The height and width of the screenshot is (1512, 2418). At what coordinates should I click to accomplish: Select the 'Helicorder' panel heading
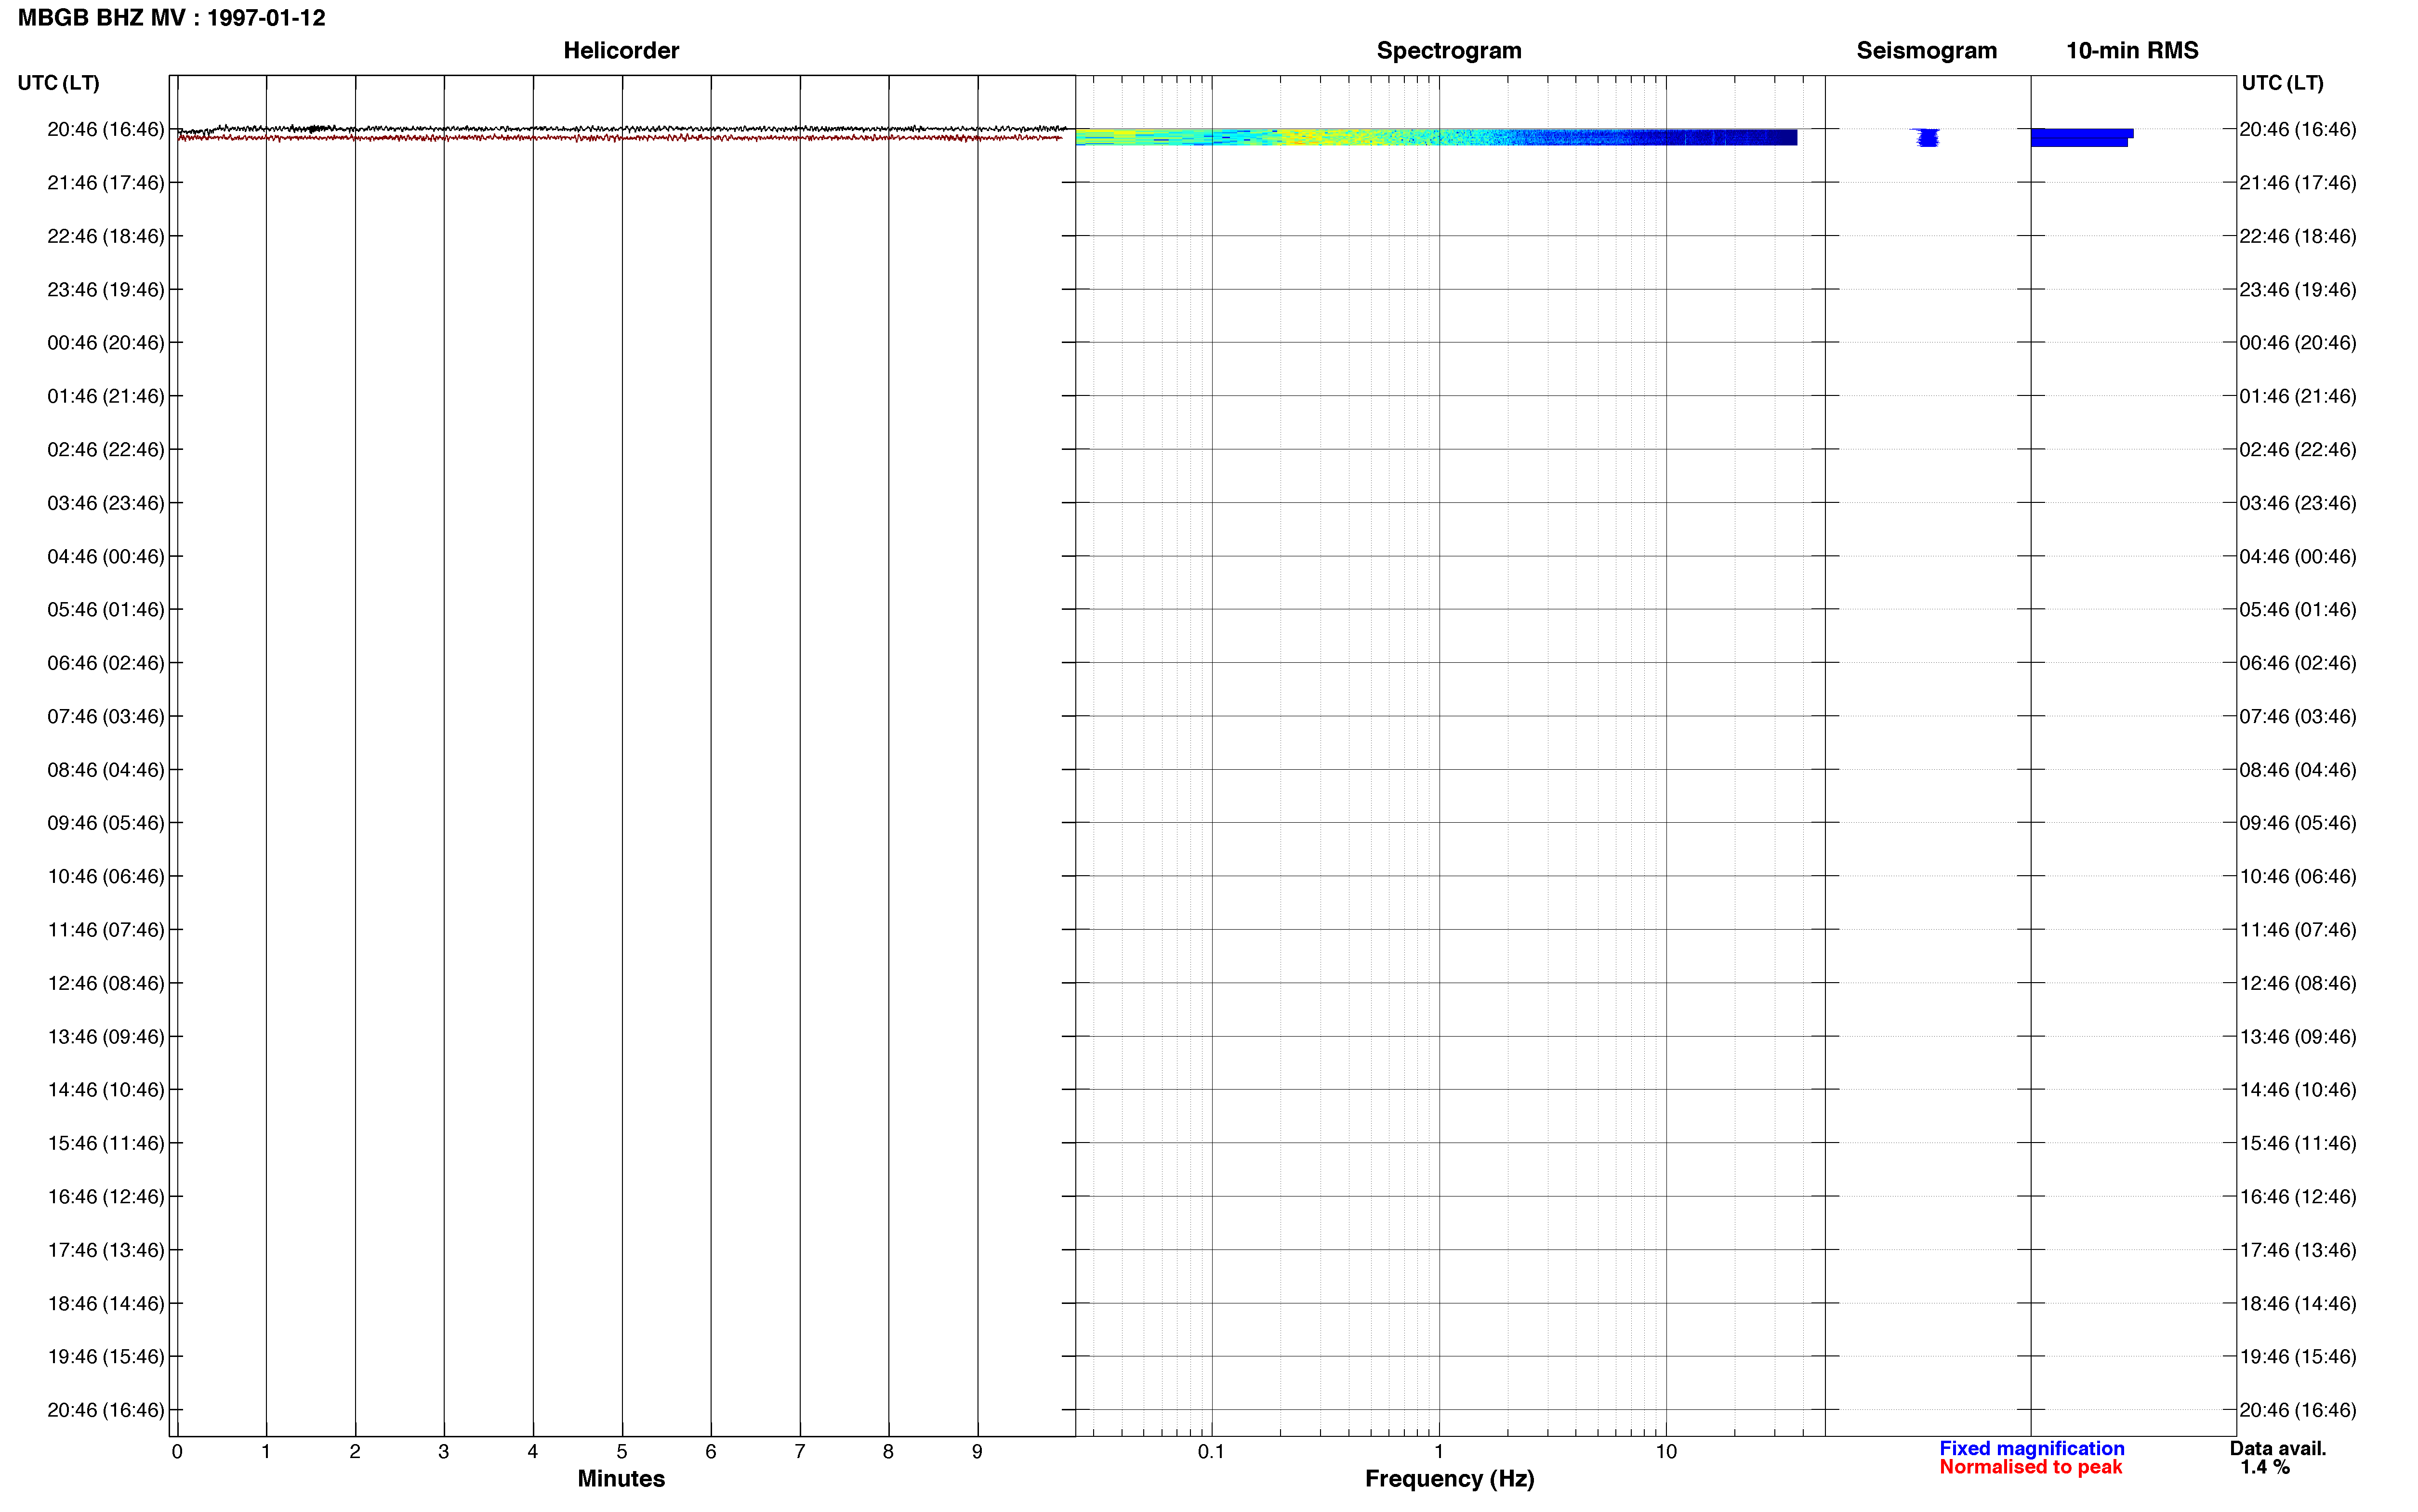[x=621, y=50]
